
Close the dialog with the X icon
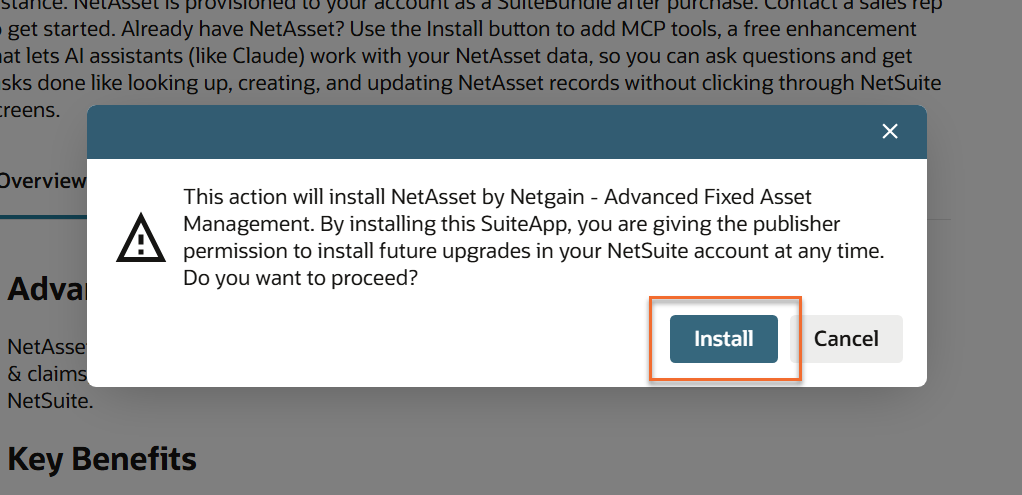click(890, 131)
